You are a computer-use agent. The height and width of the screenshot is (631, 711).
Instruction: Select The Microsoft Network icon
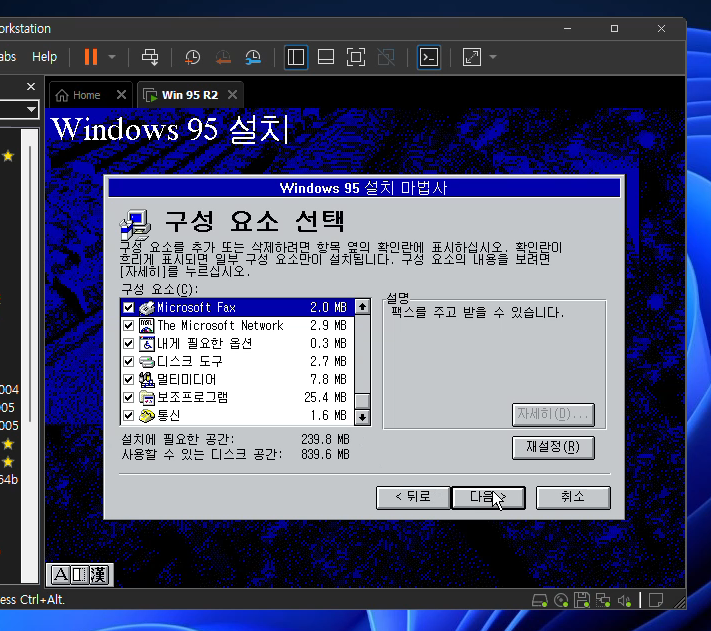(146, 325)
